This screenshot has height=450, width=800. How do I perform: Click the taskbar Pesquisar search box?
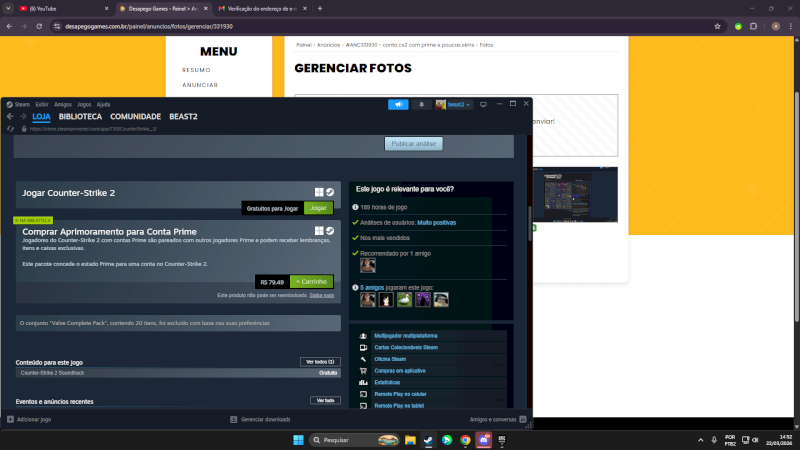pos(355,440)
